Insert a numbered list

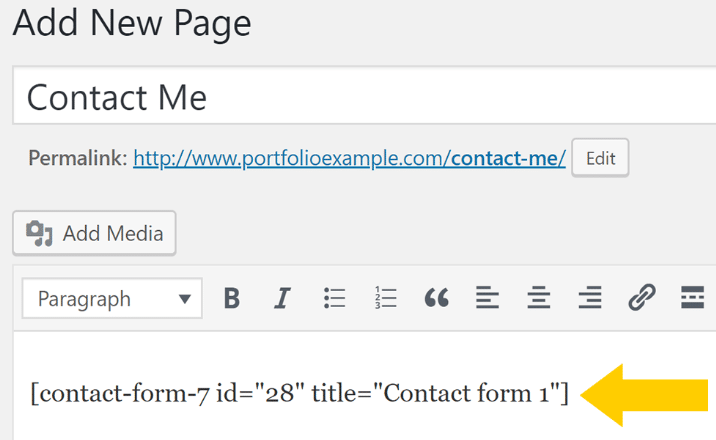pyautogui.click(x=385, y=299)
